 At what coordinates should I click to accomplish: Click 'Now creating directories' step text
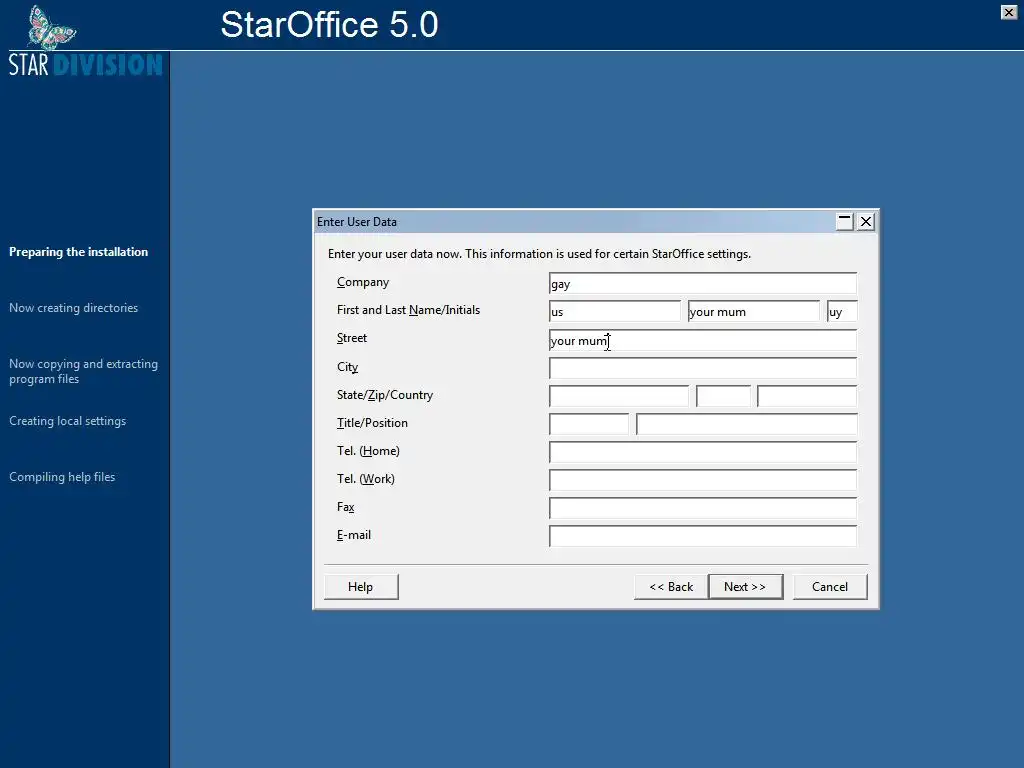pyautogui.click(x=74, y=308)
